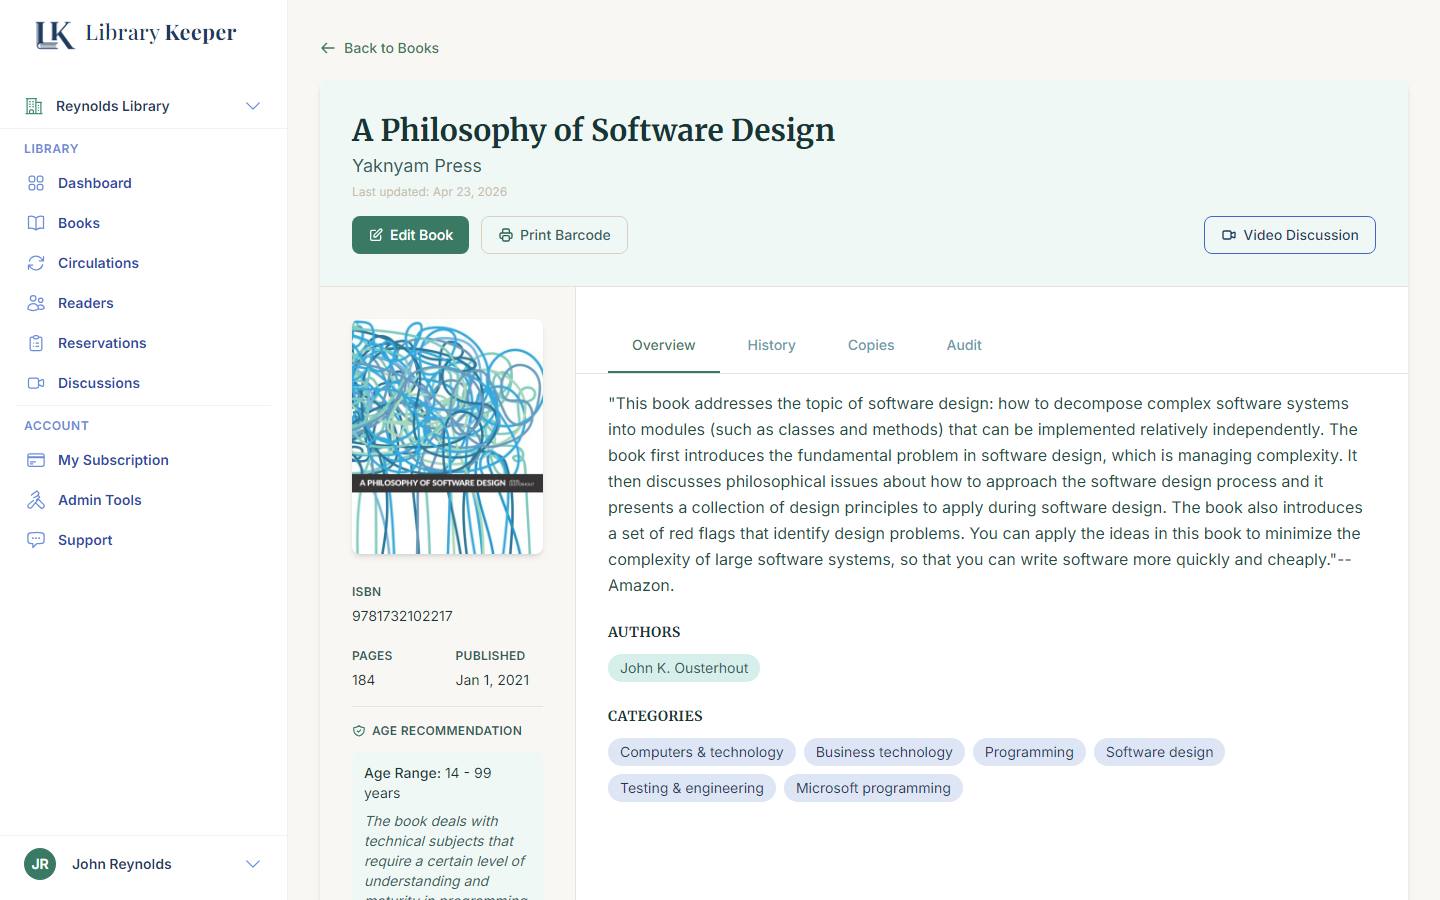1440x900 pixels.
Task: Click the Discussions camera icon
Action: 36,383
